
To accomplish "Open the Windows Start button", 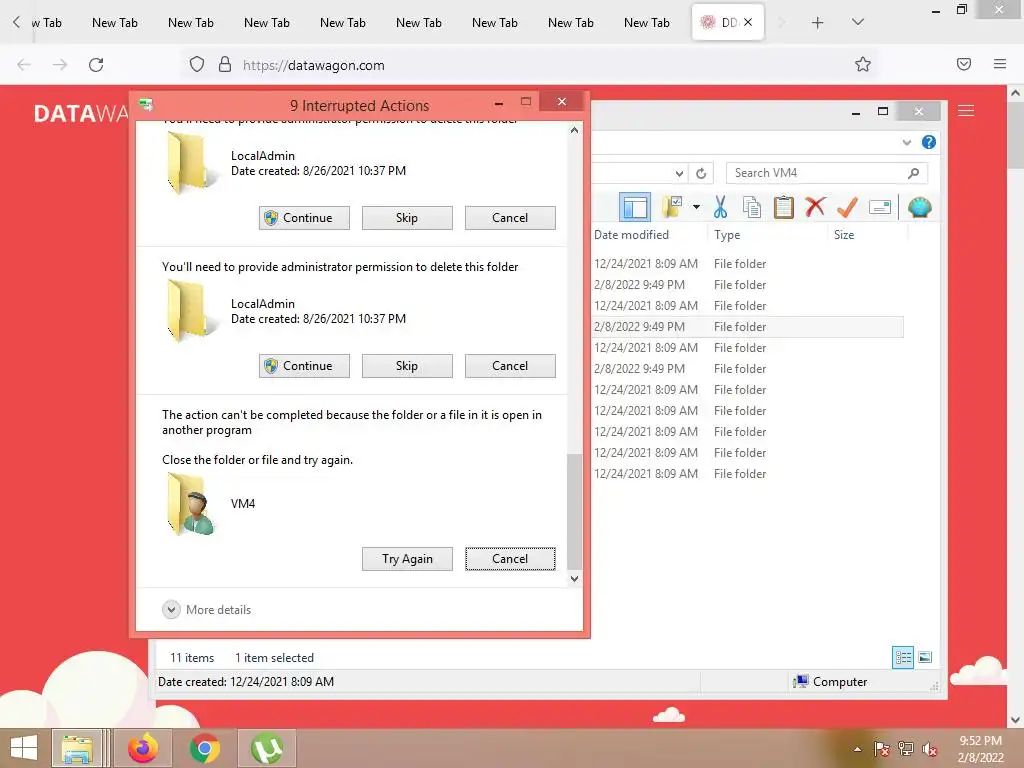I will point(24,748).
